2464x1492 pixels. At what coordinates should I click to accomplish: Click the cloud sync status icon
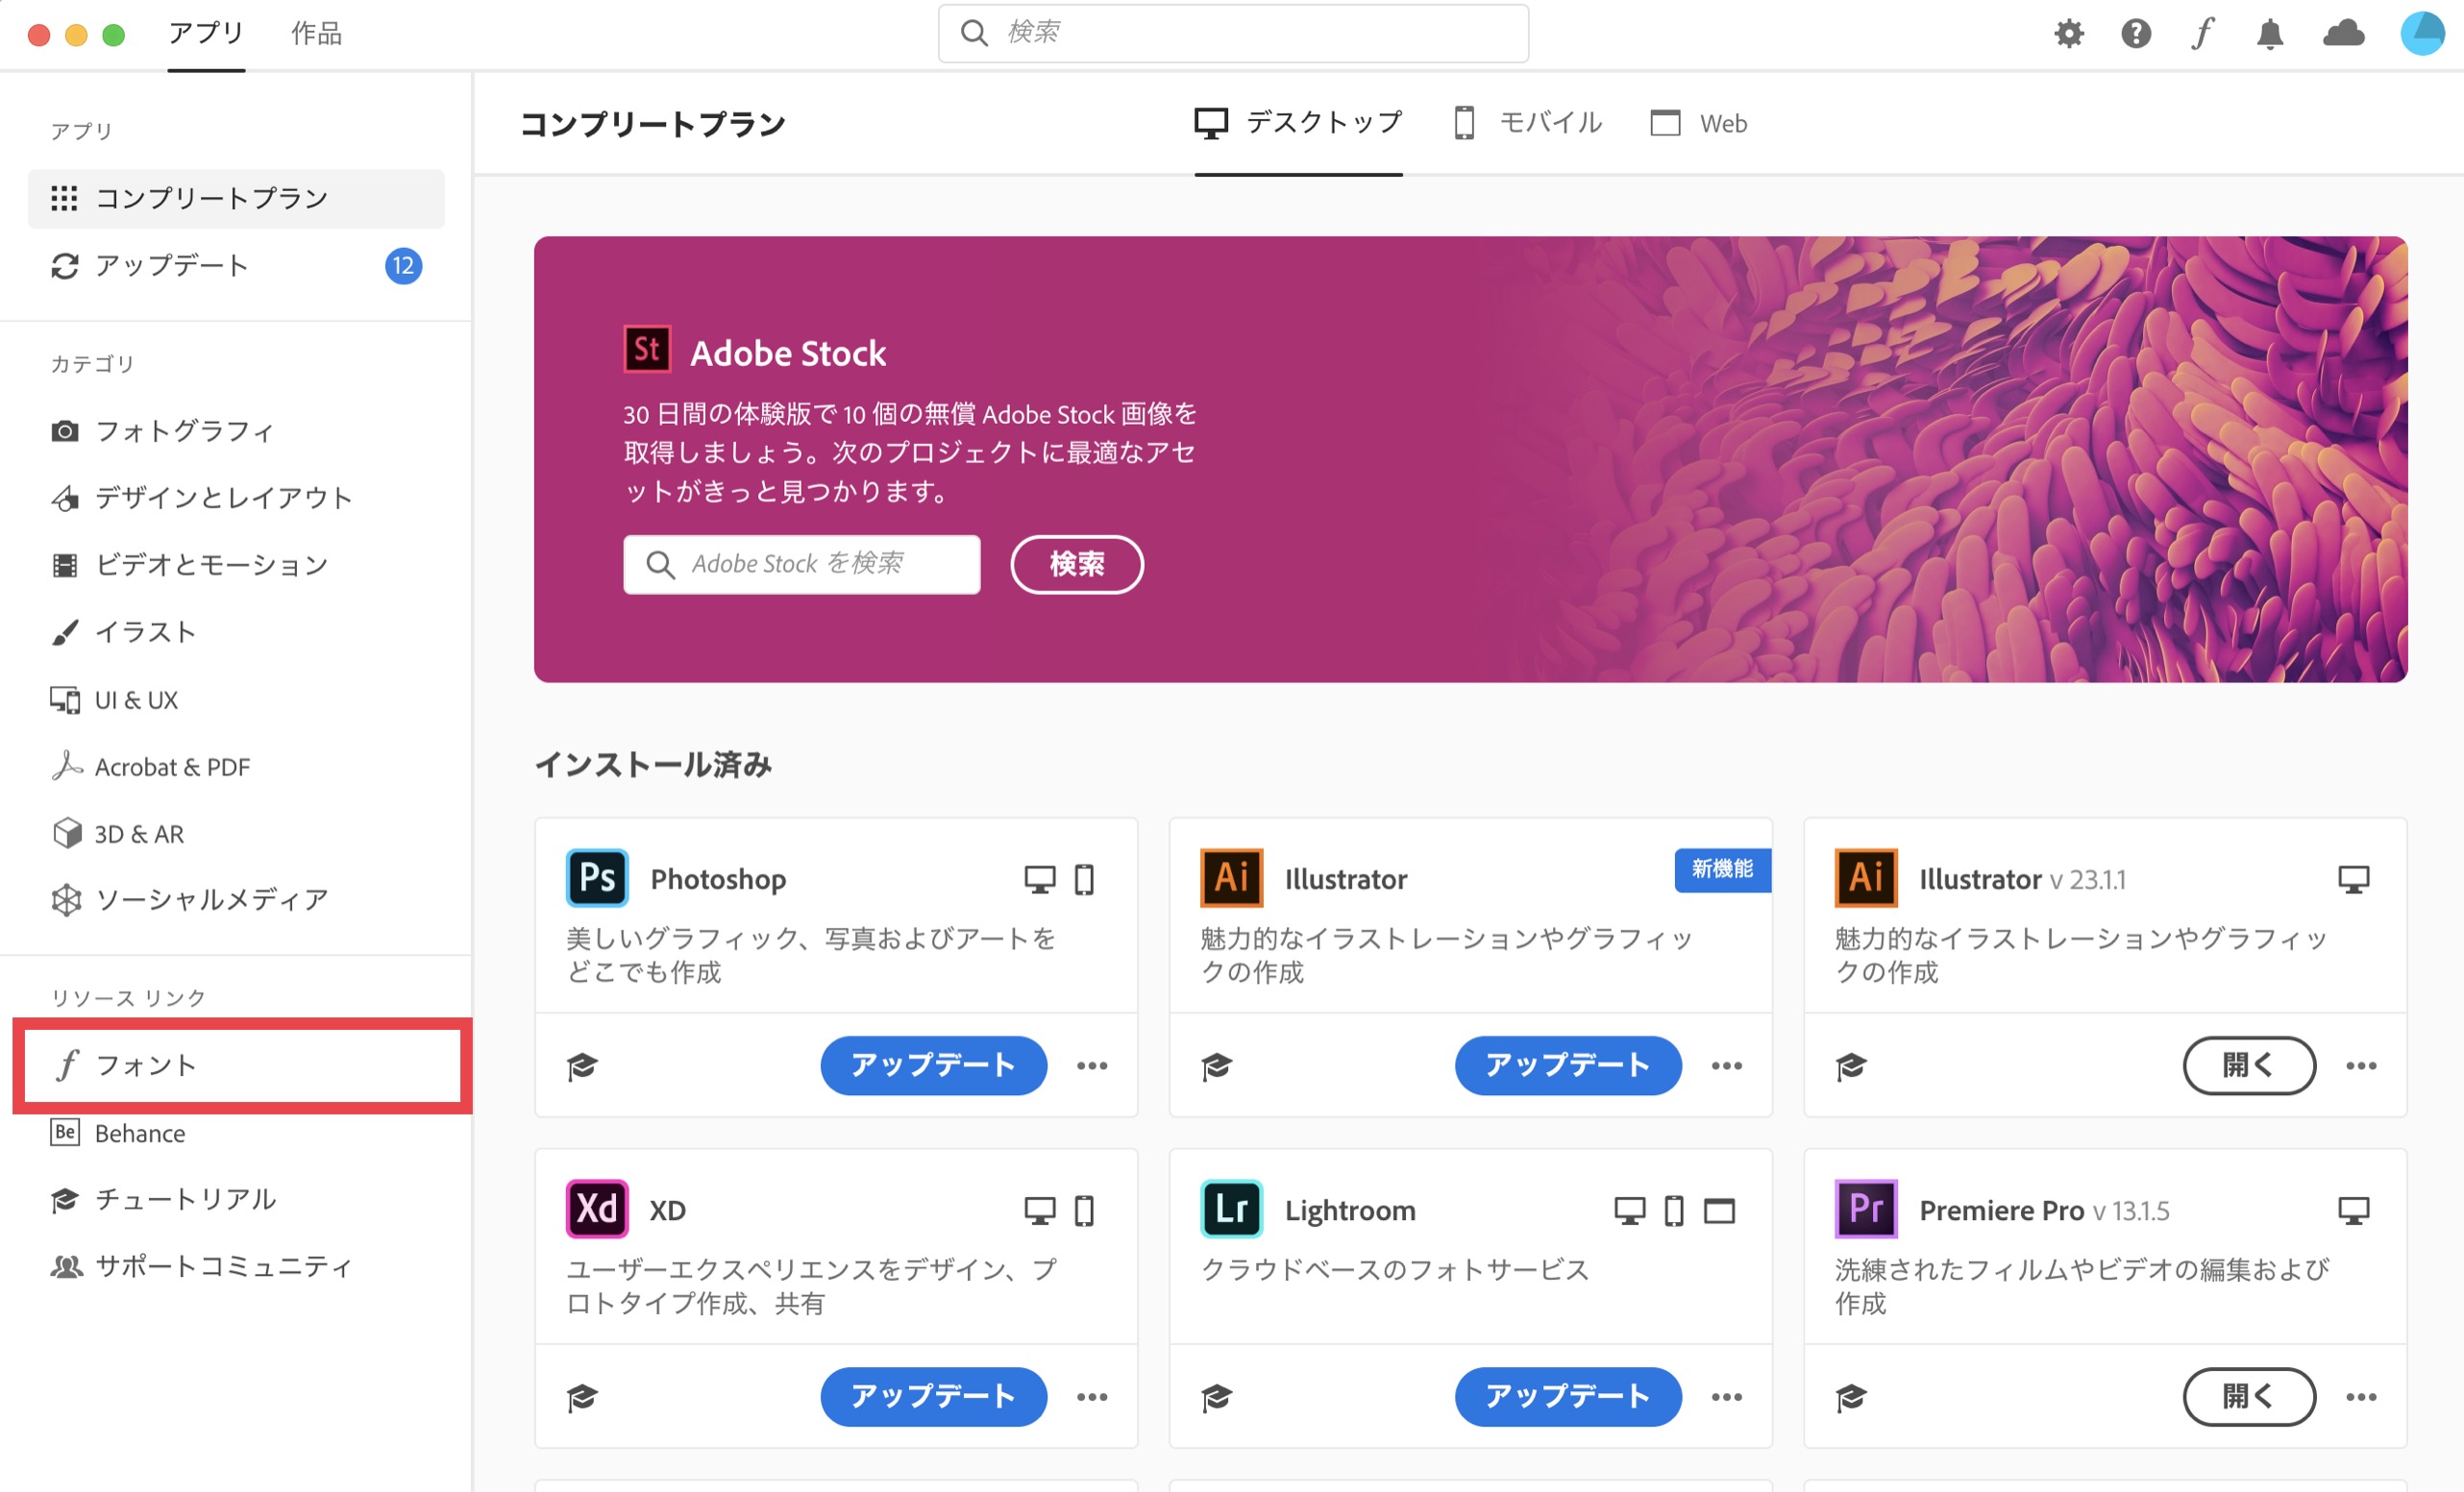(2343, 34)
